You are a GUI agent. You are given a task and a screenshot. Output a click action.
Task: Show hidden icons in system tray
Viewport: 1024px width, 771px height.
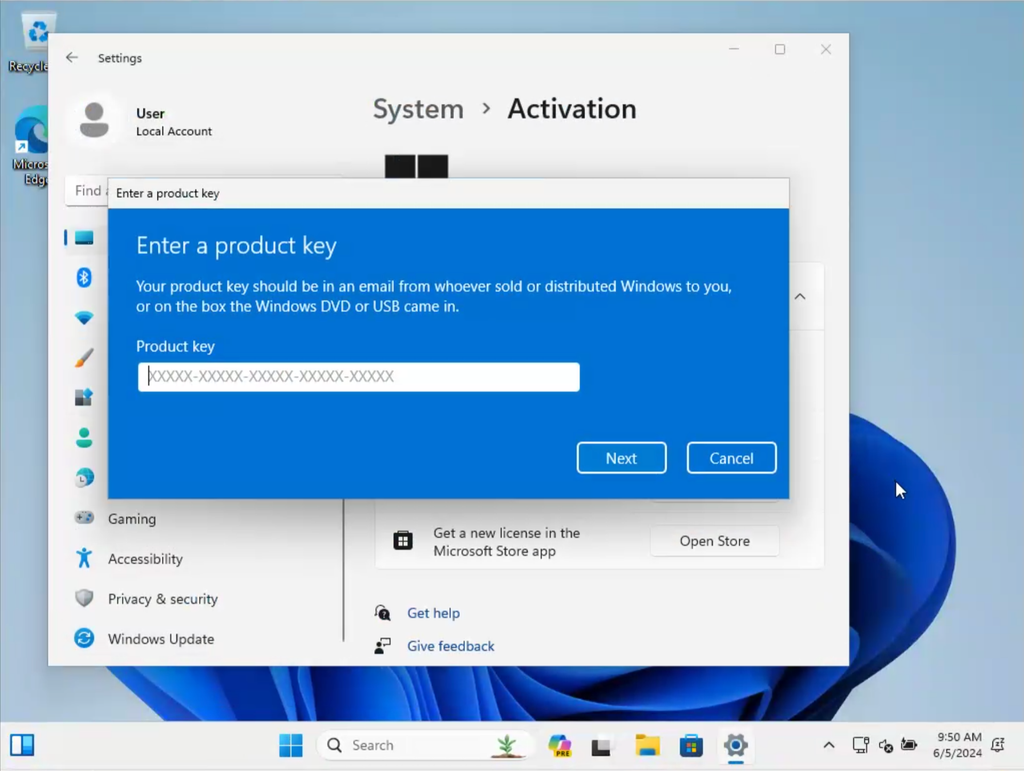point(828,746)
